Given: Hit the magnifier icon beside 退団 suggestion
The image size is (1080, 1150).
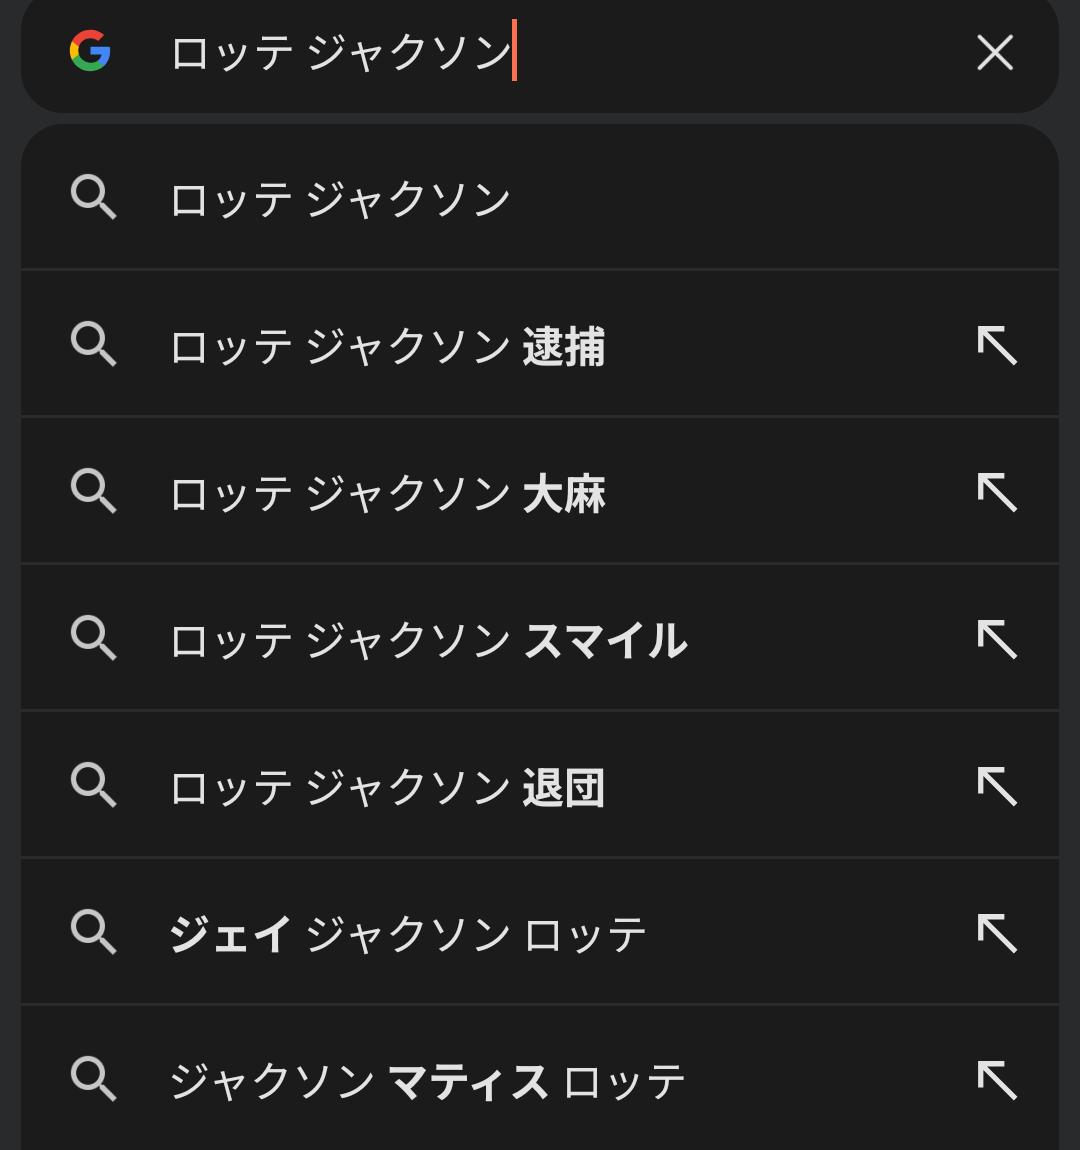Looking at the screenshot, I should 94,785.
